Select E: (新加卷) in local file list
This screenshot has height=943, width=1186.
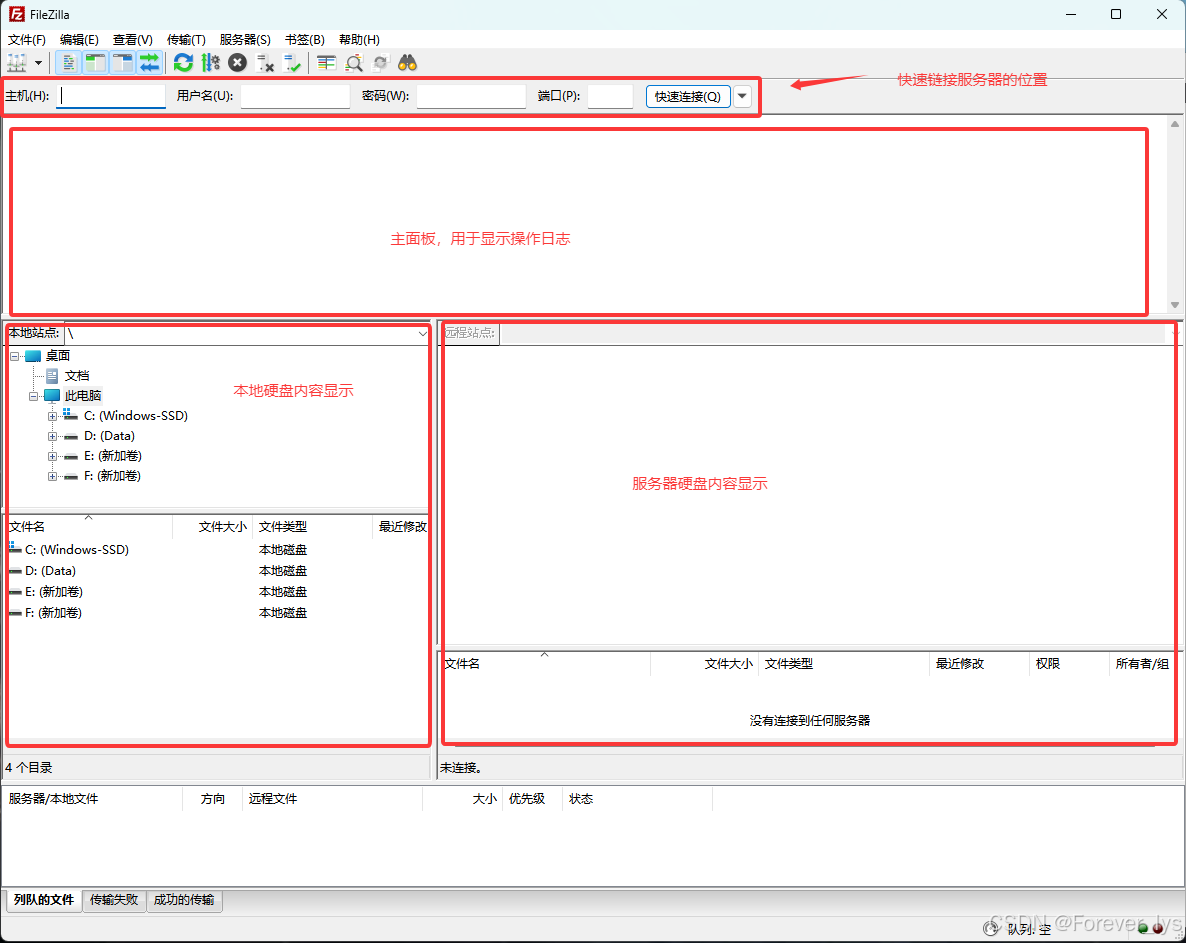(54, 591)
